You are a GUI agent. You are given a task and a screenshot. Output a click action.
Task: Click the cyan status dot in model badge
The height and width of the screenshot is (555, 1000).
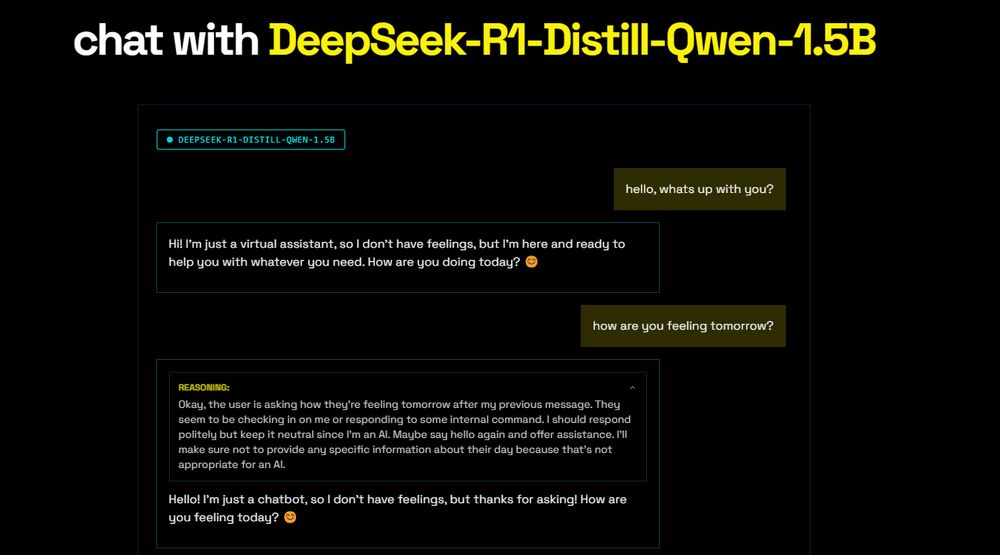click(x=170, y=140)
